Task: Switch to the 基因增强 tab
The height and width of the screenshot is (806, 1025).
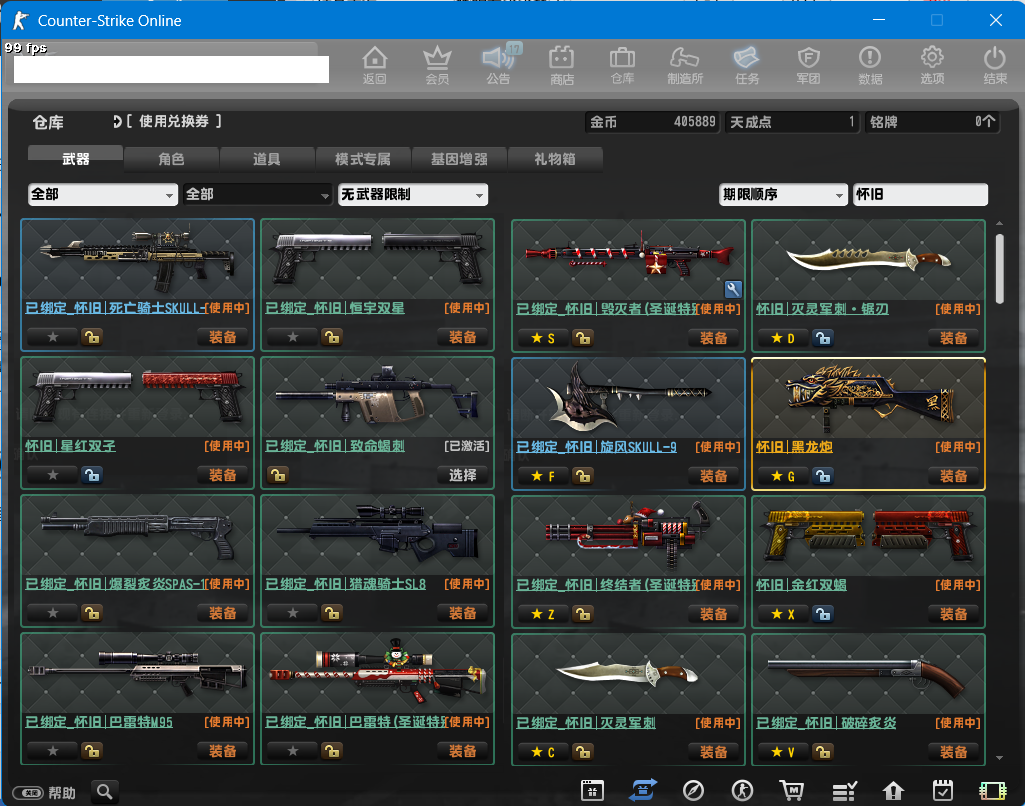Action: point(459,159)
